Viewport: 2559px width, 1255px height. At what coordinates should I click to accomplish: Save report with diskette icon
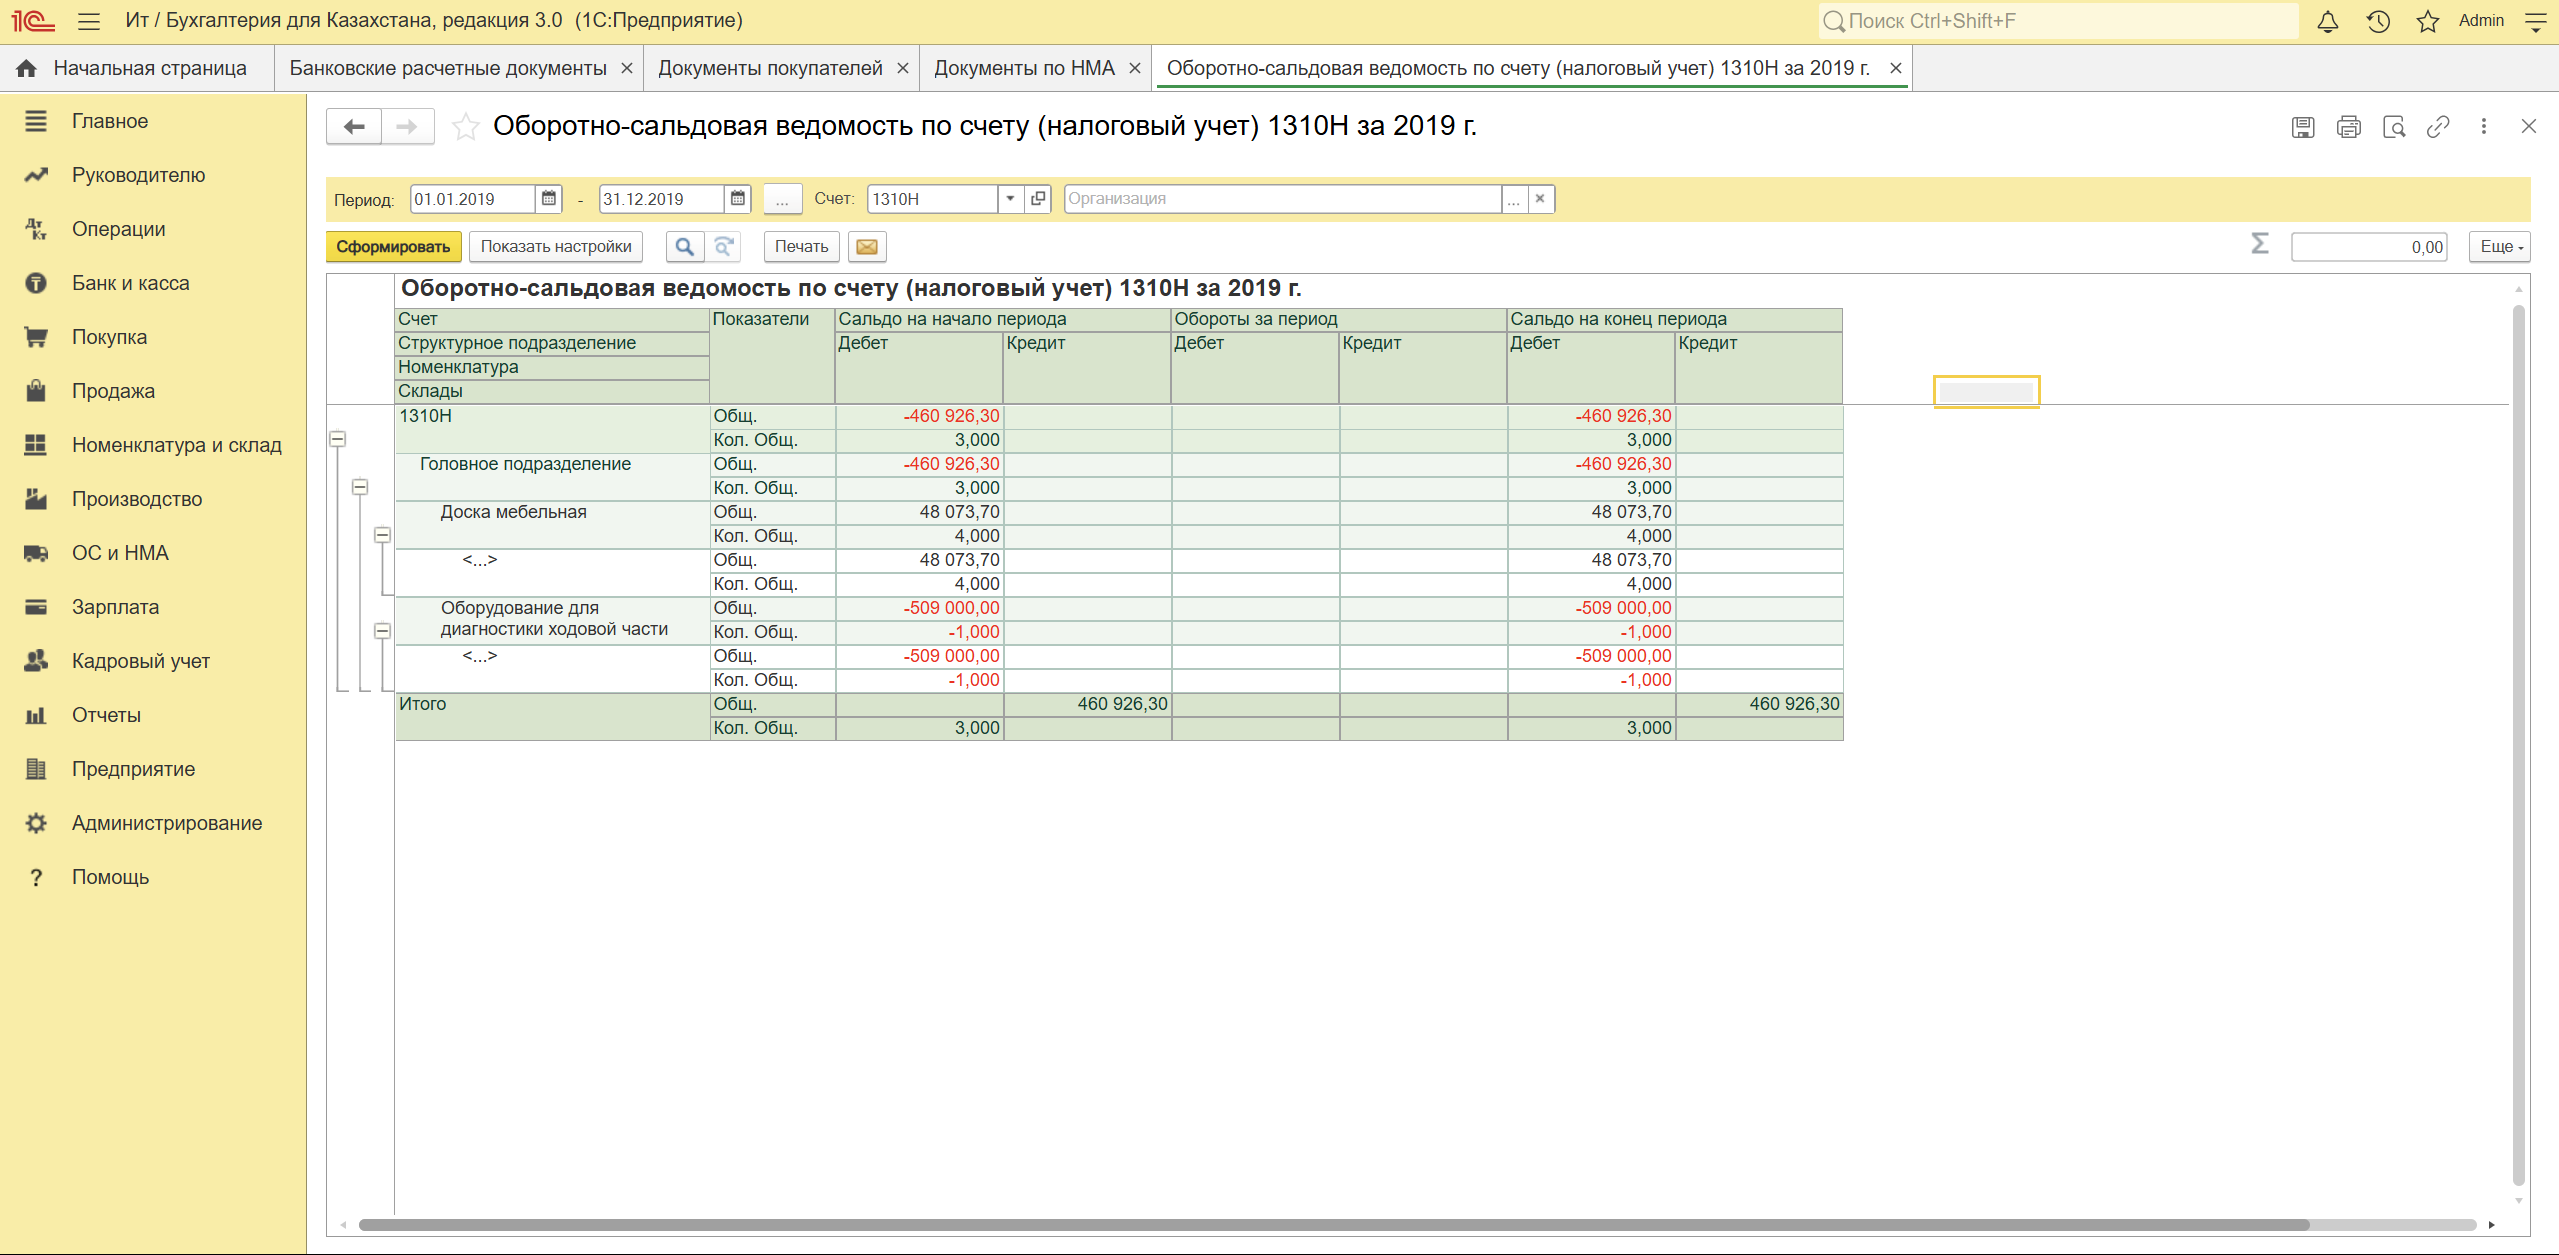pos(2303,127)
